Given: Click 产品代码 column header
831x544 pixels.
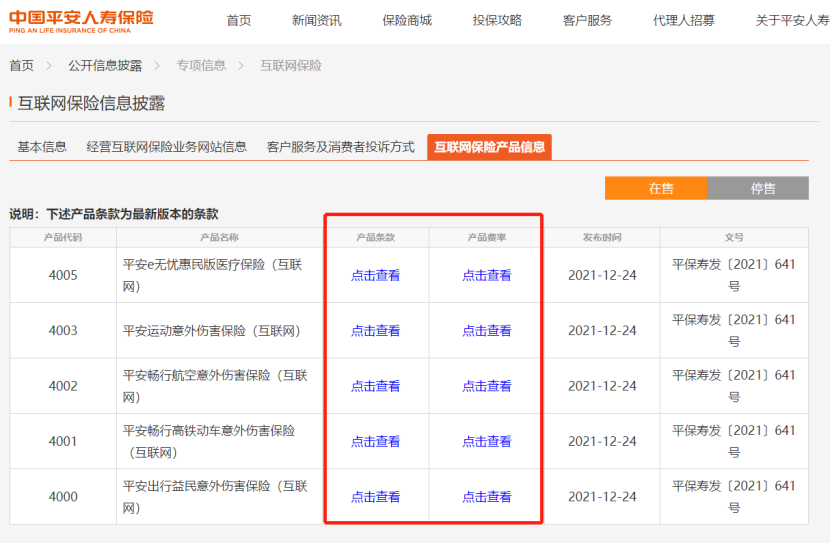Looking at the screenshot, I should tap(63, 238).
